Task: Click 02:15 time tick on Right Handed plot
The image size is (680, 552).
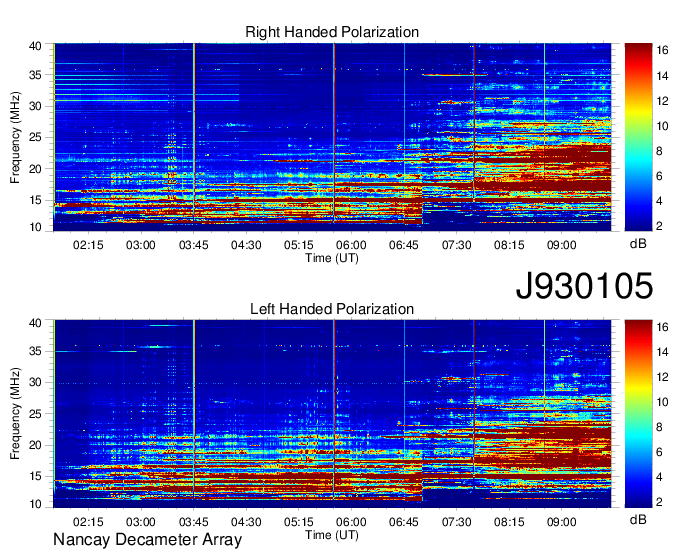Action: pyautogui.click(x=88, y=245)
